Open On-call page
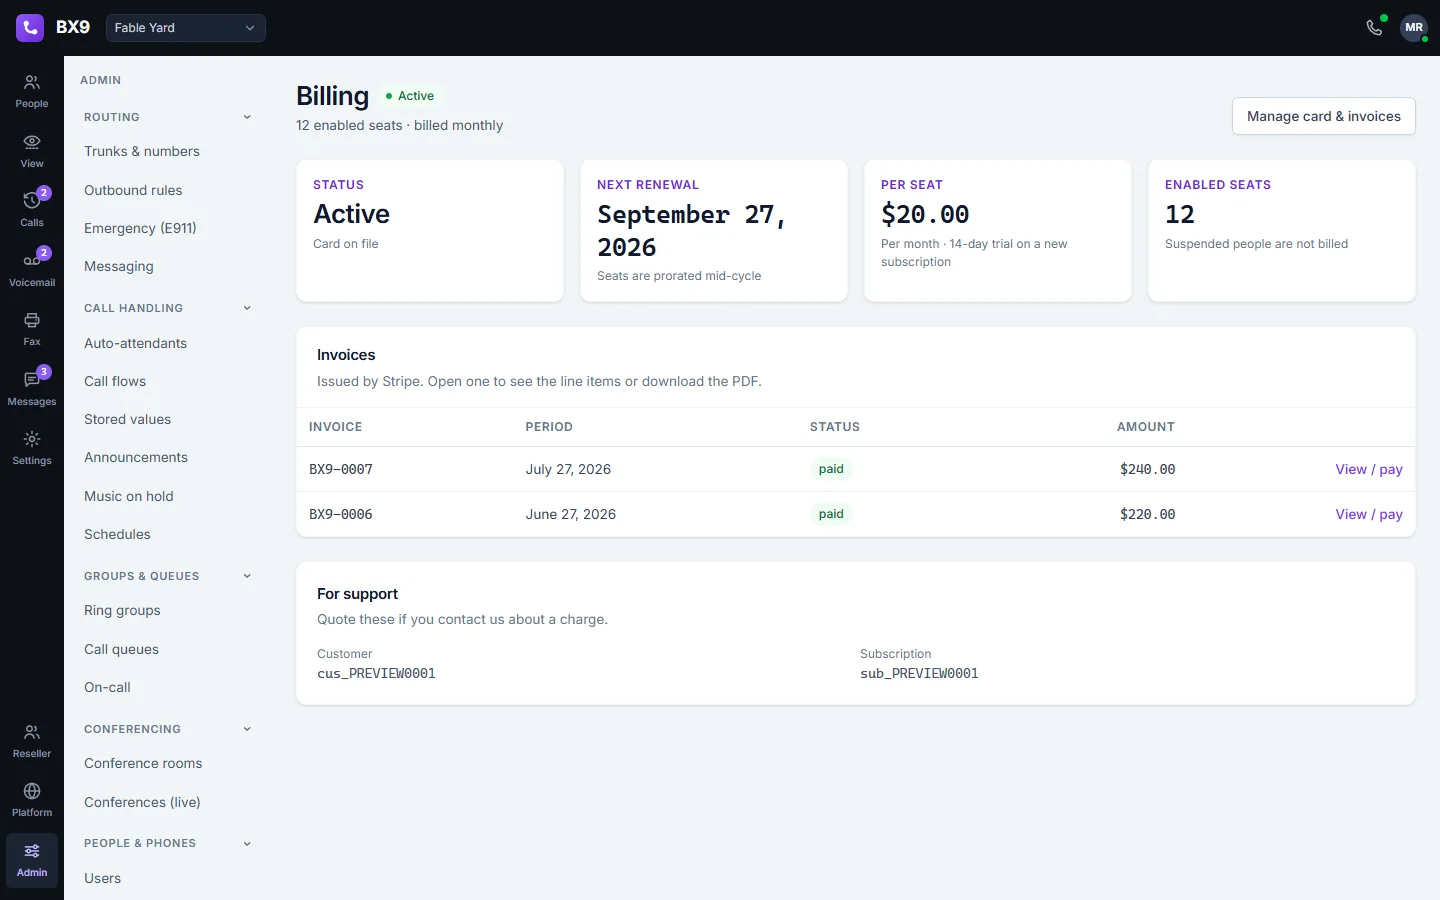Image resolution: width=1440 pixels, height=900 pixels. point(107,687)
